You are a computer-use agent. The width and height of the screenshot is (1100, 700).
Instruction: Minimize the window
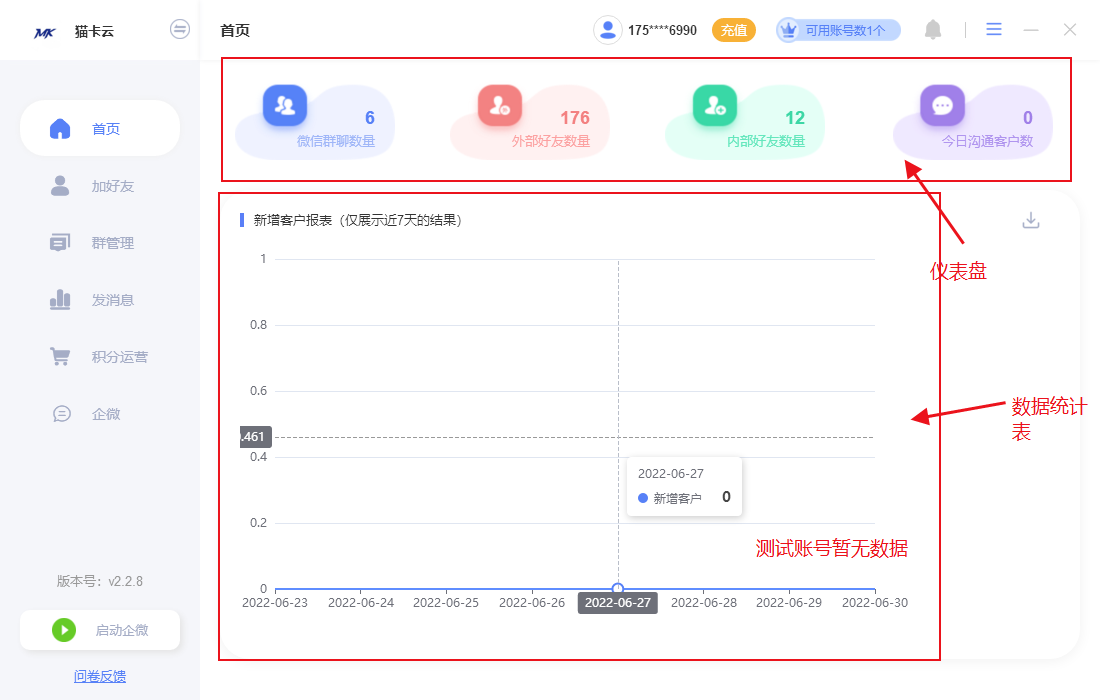tap(1031, 30)
